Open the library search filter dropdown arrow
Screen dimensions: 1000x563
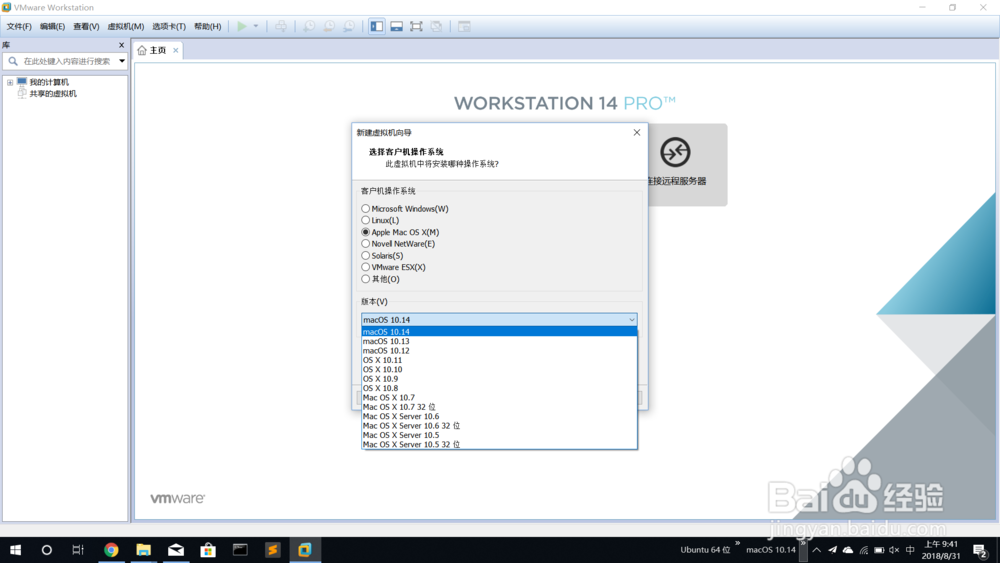click(122, 61)
